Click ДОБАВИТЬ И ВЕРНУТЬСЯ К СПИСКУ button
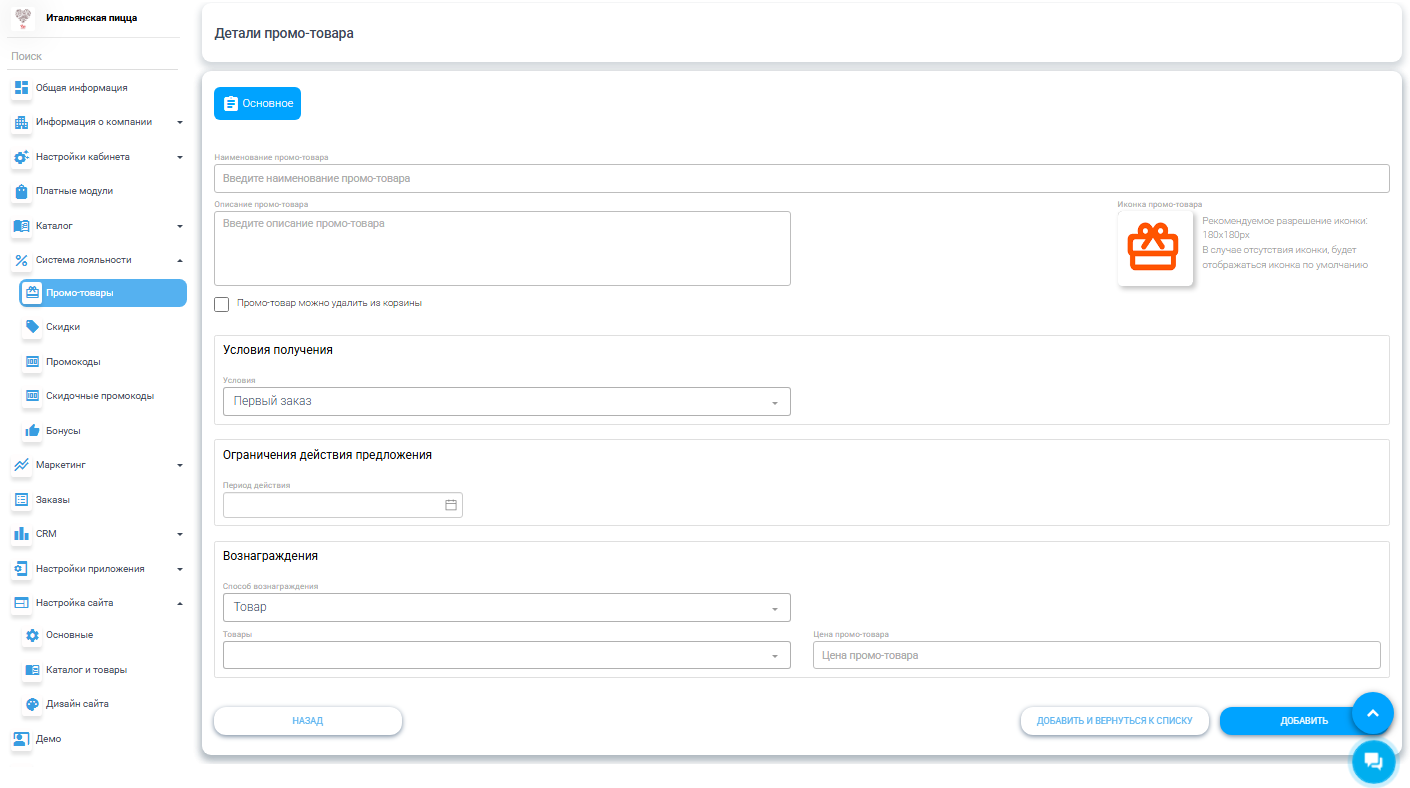Image resolution: width=1410 pixels, height=788 pixels. [x=1114, y=721]
